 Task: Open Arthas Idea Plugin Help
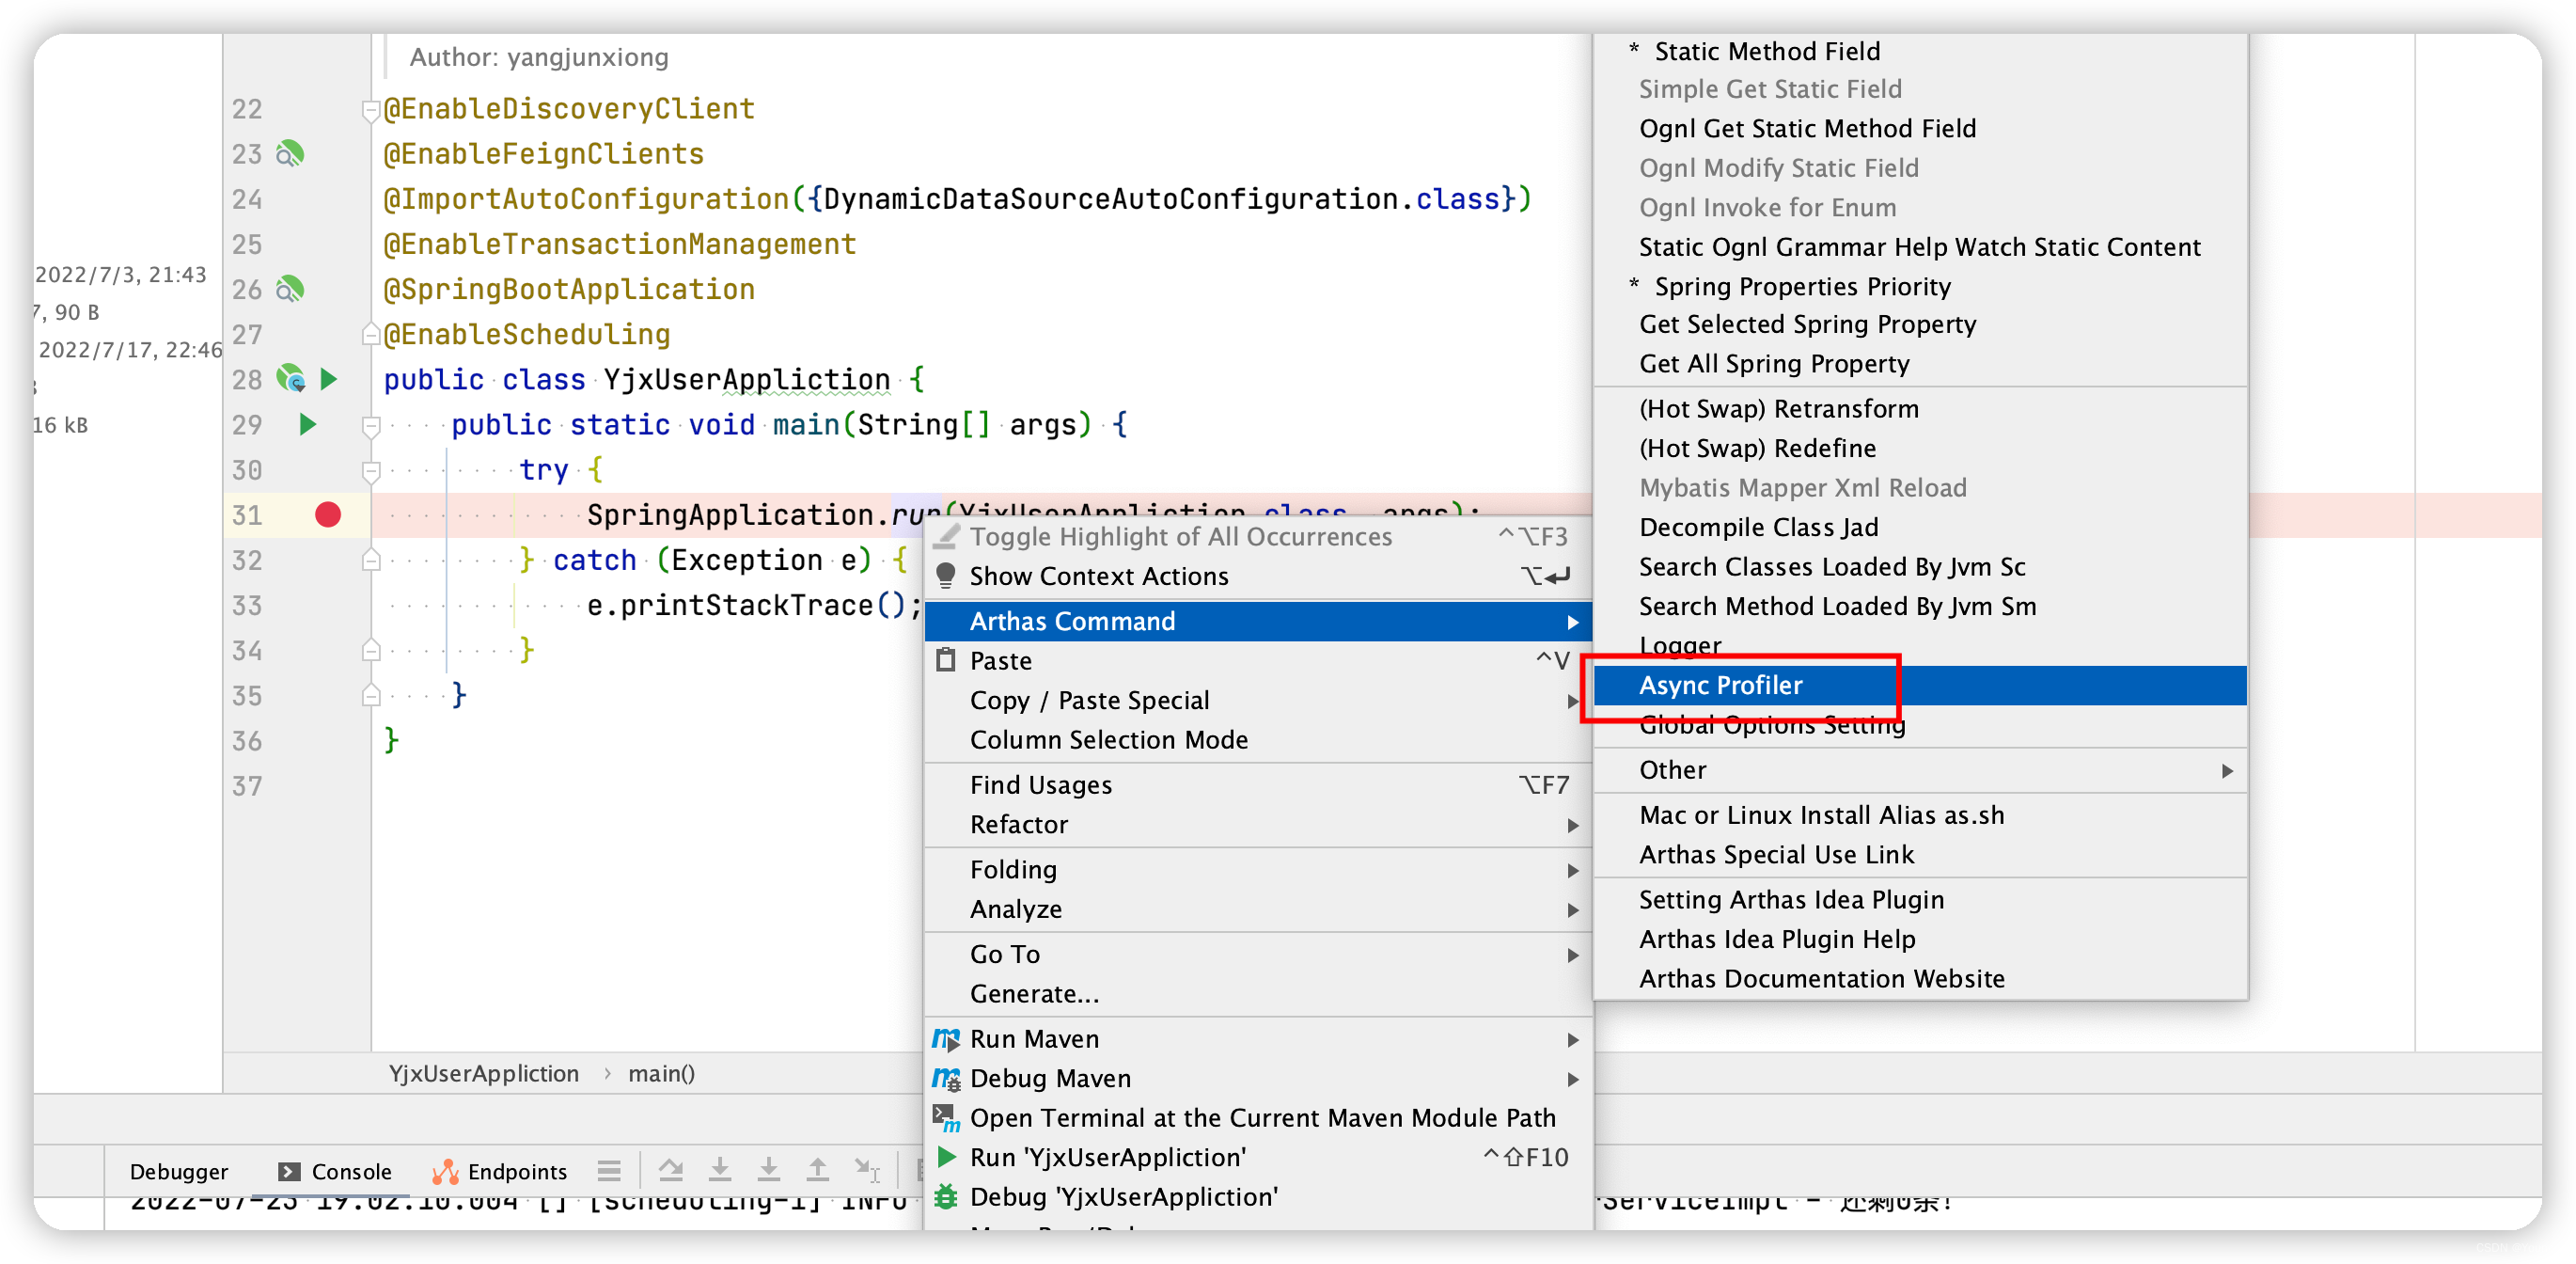pyautogui.click(x=1920, y=939)
